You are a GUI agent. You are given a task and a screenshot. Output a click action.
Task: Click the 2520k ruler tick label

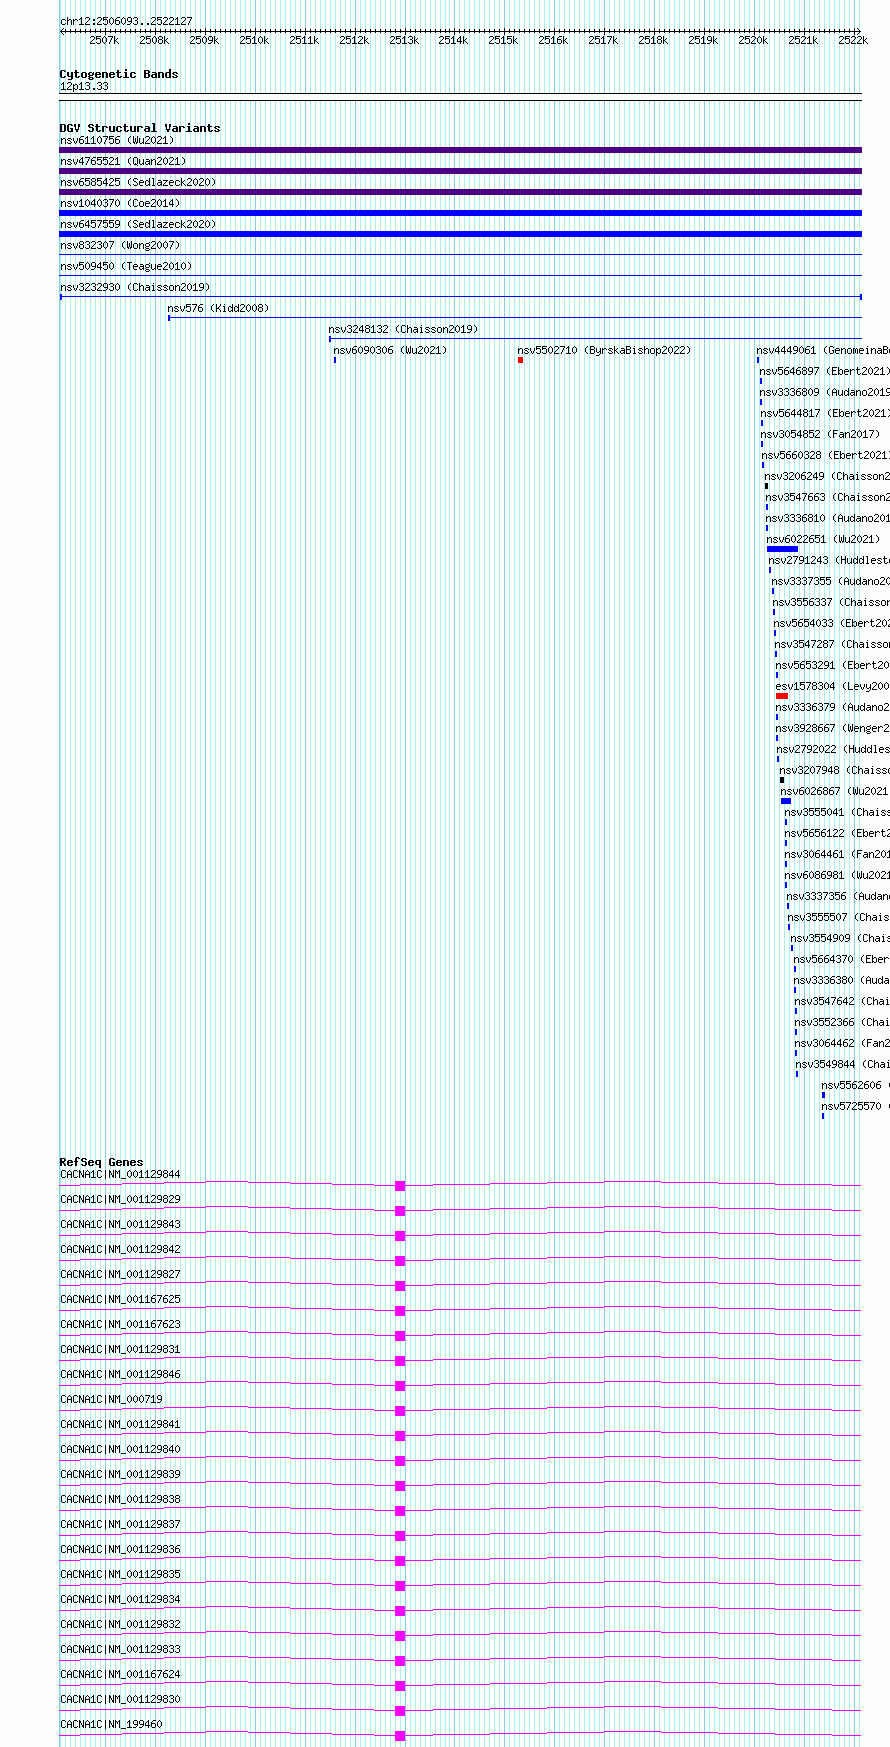pyautogui.click(x=753, y=40)
